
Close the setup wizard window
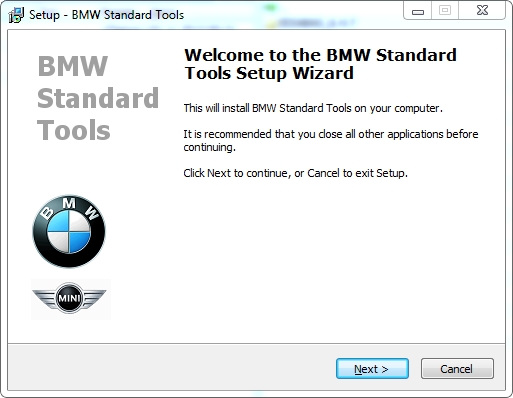(482, 11)
